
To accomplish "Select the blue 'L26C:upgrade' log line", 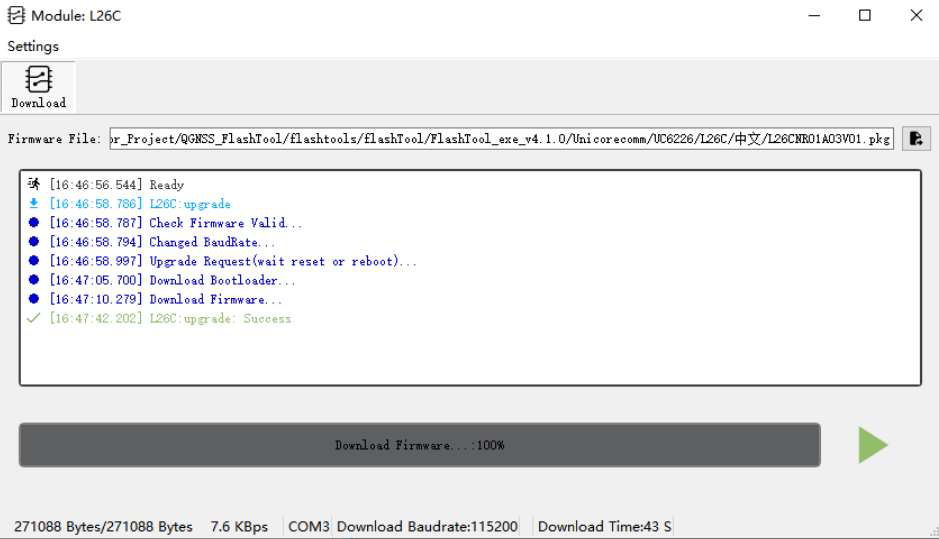I will click(140, 204).
